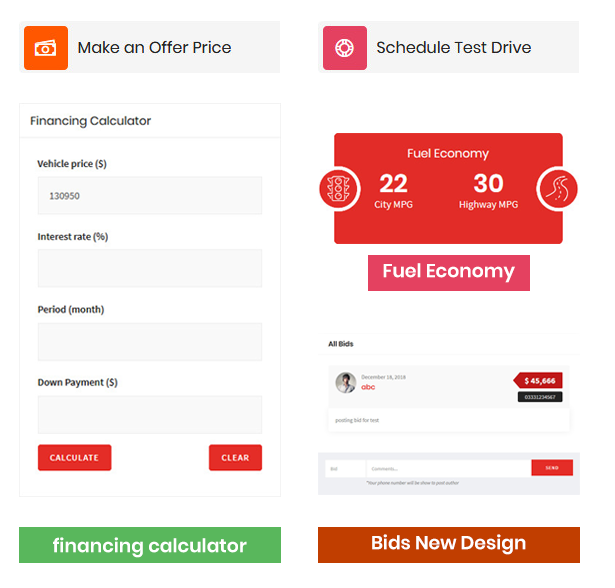Viewport: 615px width, 588px height.
Task: Open Make an Offer Price
Action: [x=154, y=48]
